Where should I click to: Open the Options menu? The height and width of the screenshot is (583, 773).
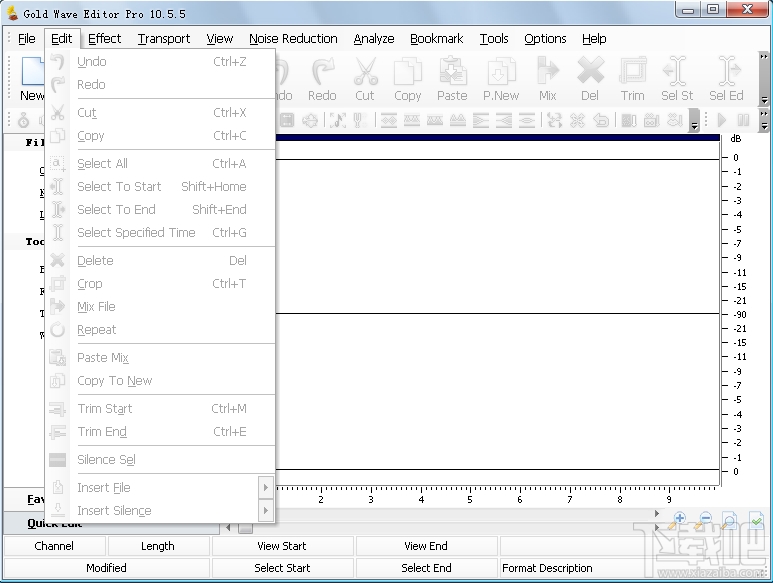[x=545, y=38]
